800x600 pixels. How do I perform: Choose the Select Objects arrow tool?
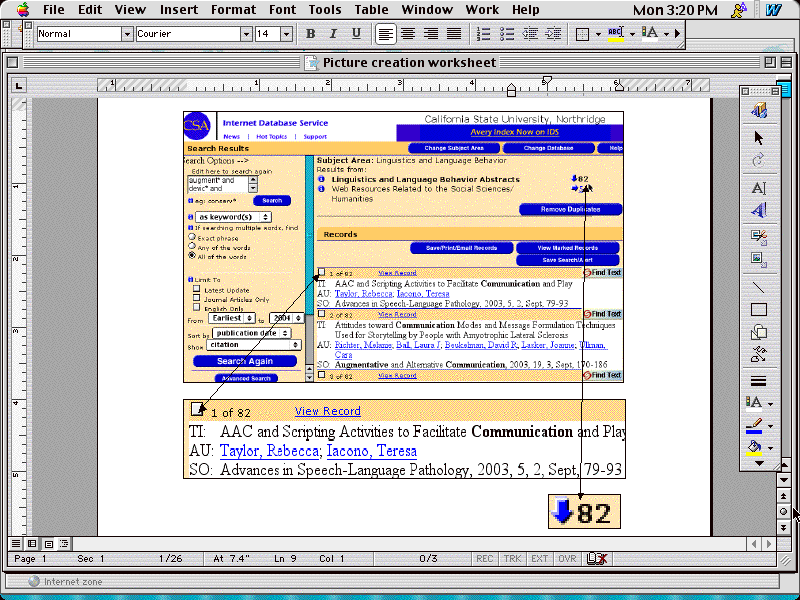759,138
